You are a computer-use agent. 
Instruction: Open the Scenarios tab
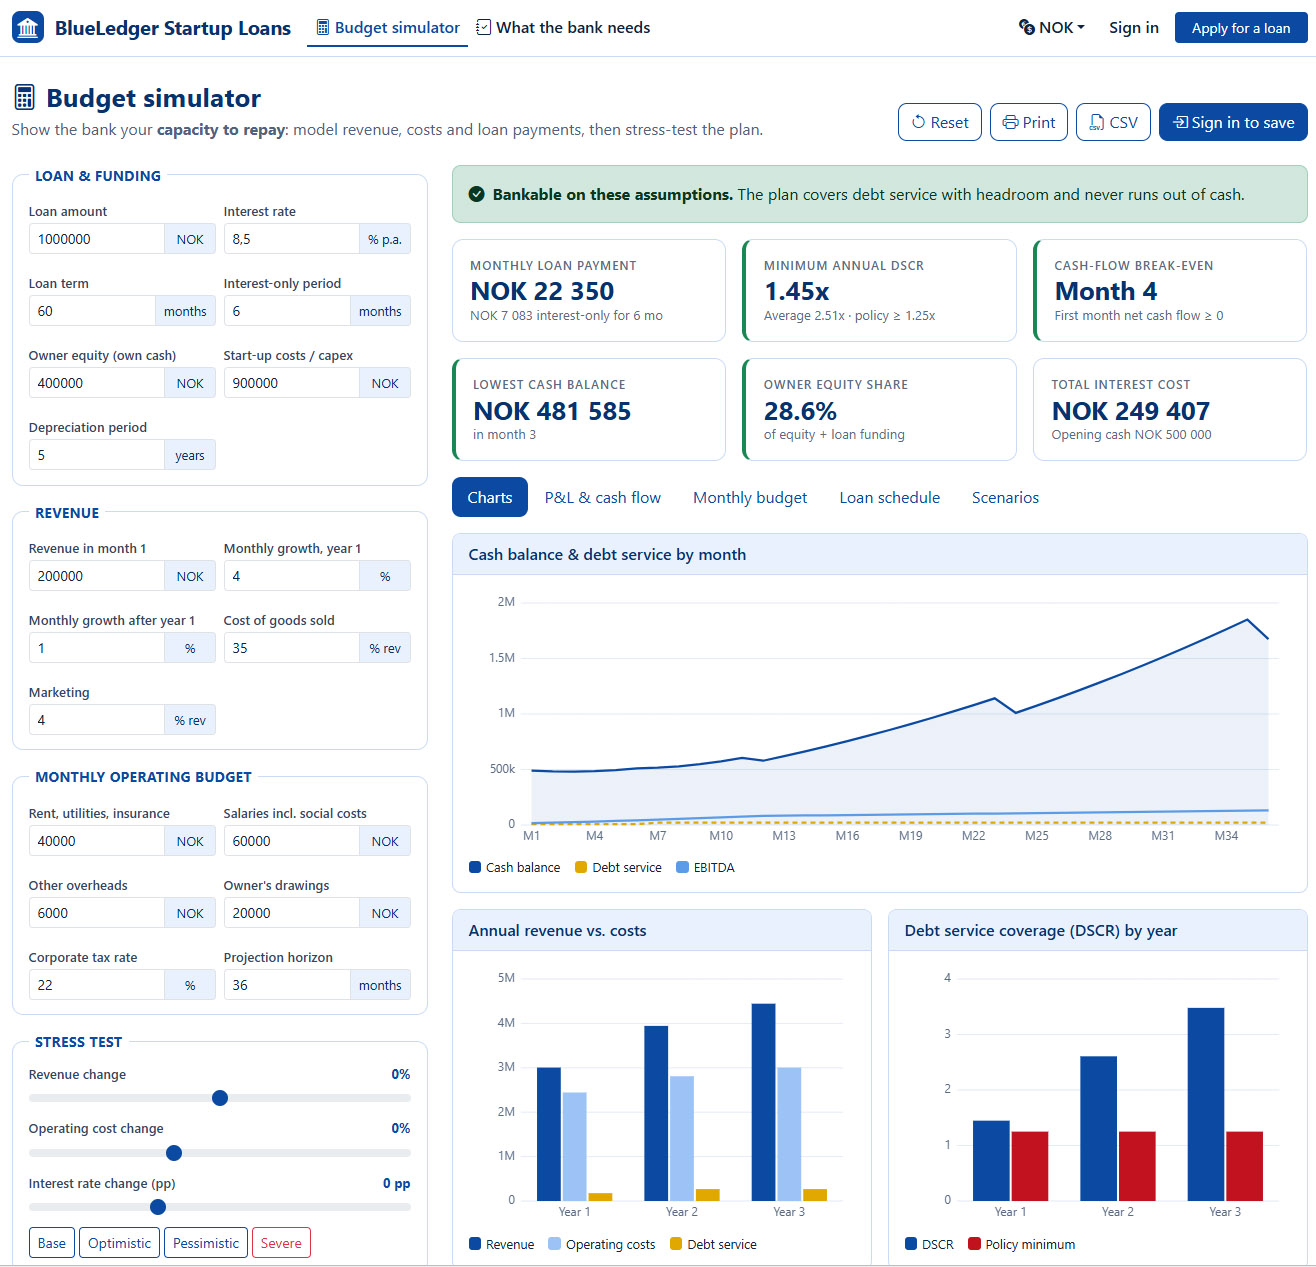coord(1005,497)
